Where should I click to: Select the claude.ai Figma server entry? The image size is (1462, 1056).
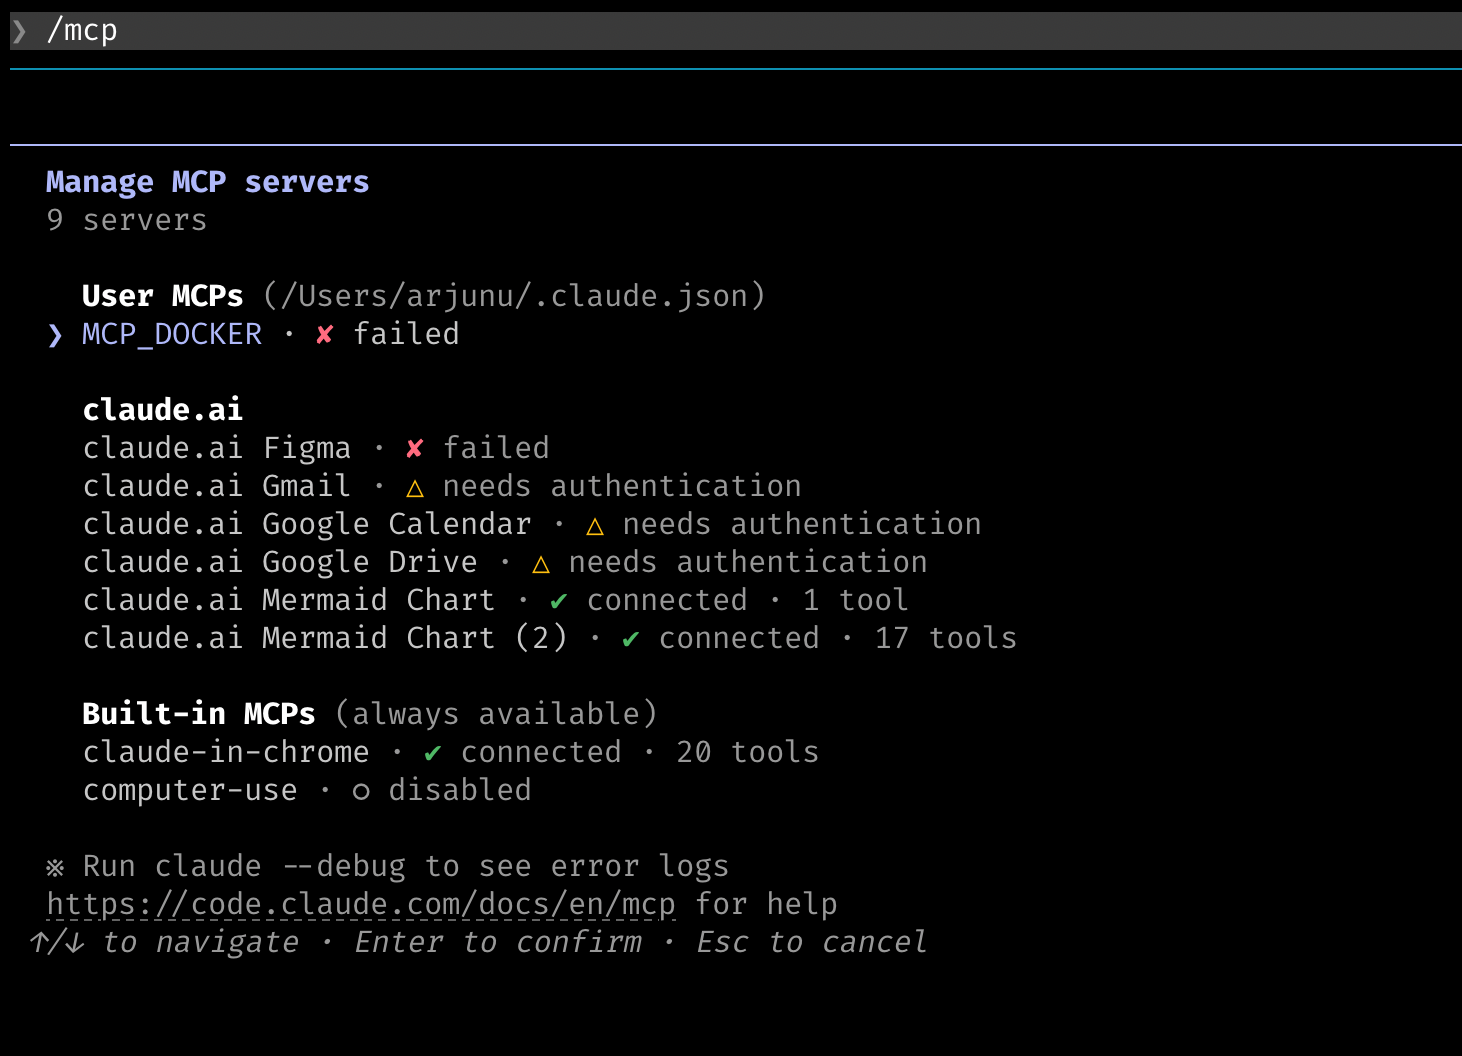pyautogui.click(x=217, y=448)
